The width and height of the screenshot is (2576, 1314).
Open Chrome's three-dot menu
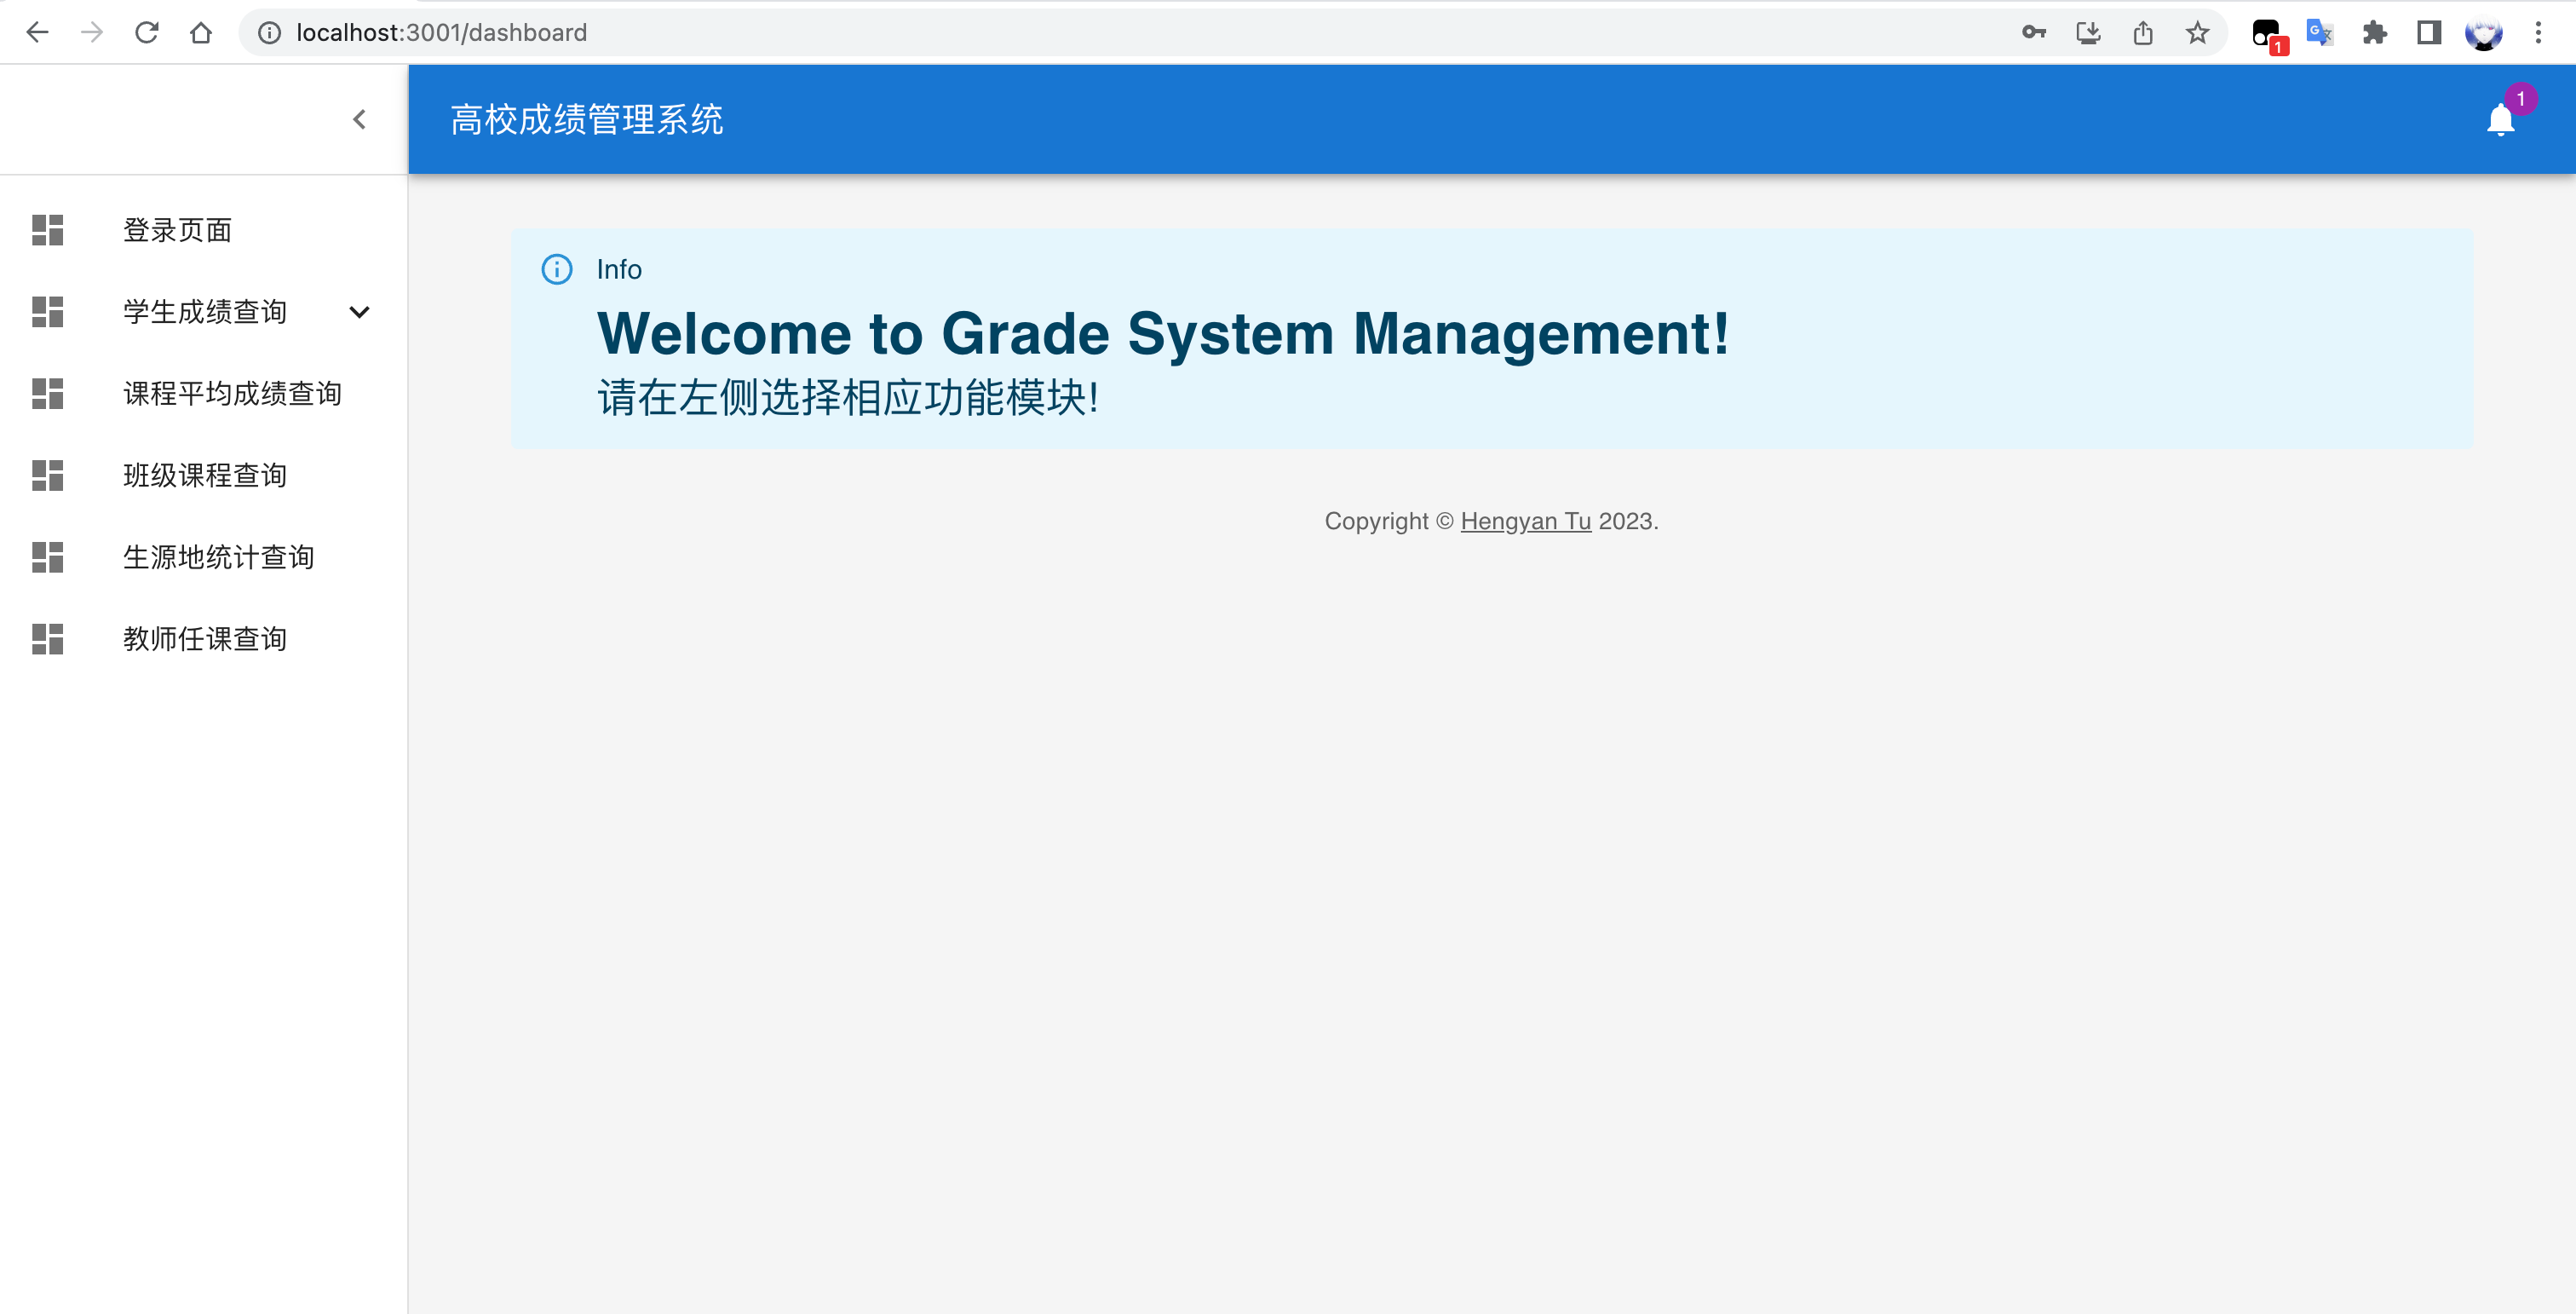coord(2538,33)
